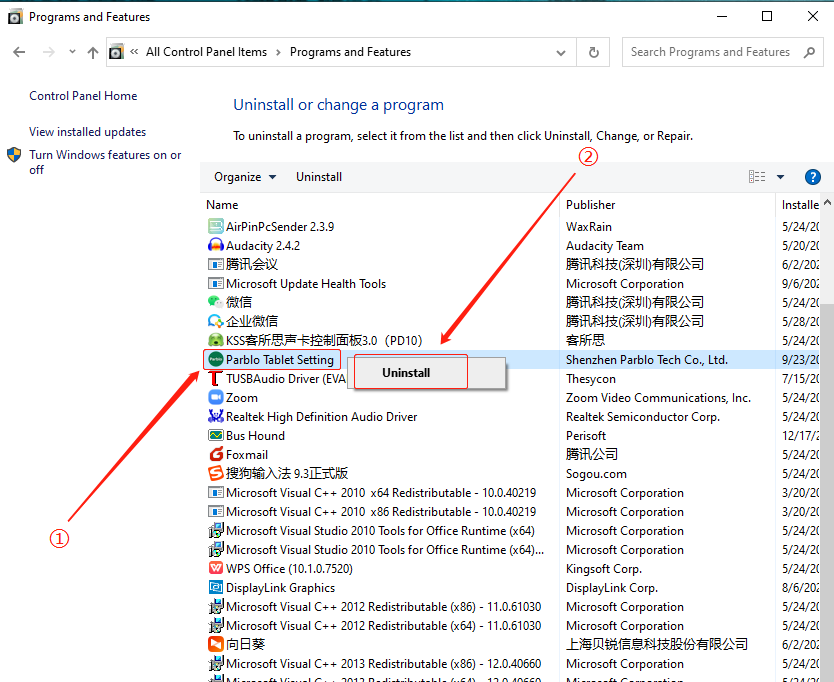The width and height of the screenshot is (834, 682).
Task: Click the Microsoft Update Health Tools icon
Action: tap(215, 284)
